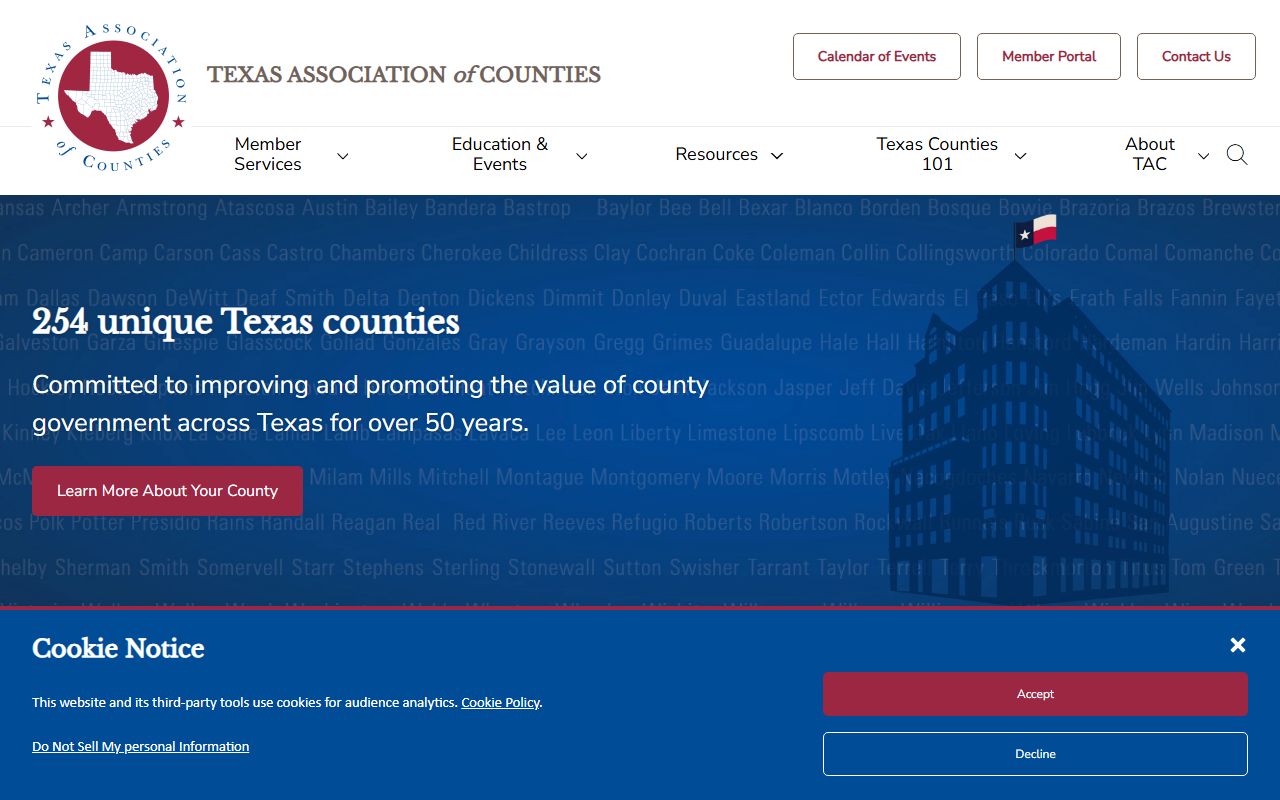This screenshot has width=1280, height=800.
Task: Open the Cookie Policy link
Action: (x=500, y=703)
